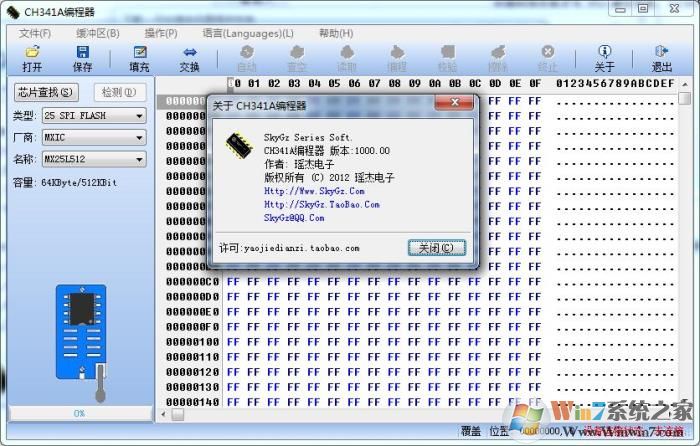The height and width of the screenshot is (446, 700).
Task: Click the capacity text 64KByte/512KBit
Action: tap(79, 183)
